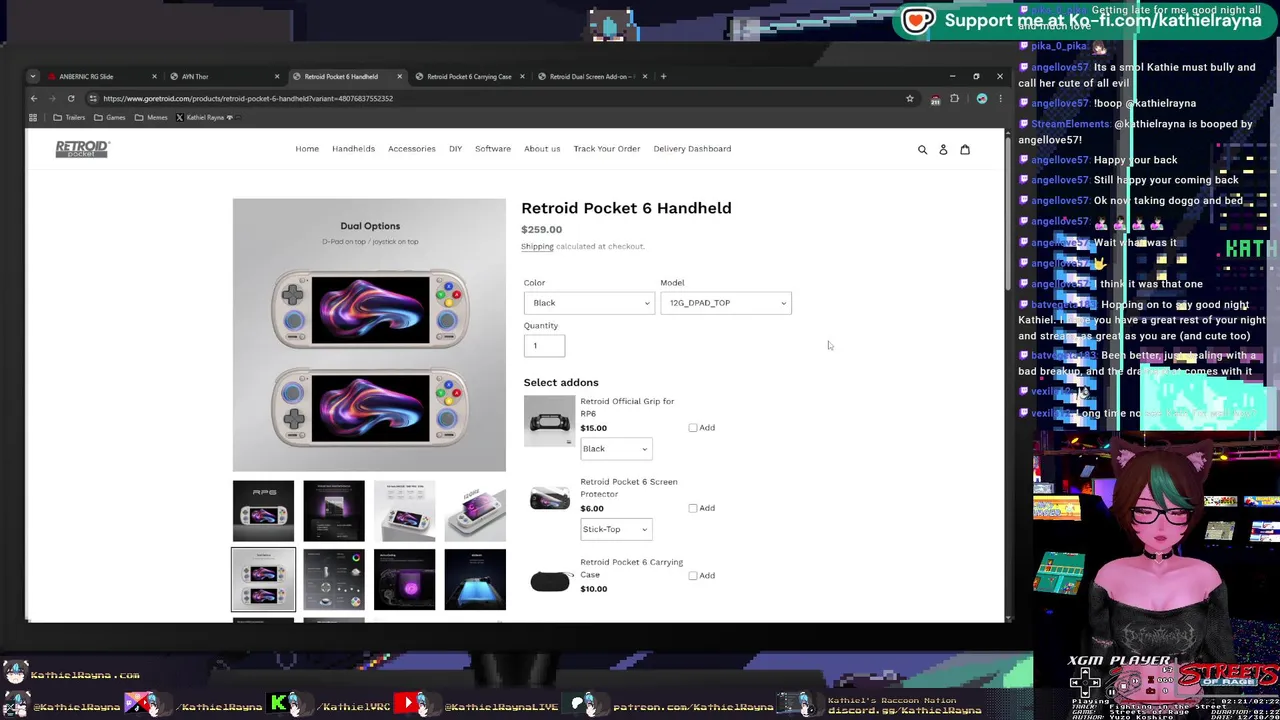Focus the Quantity input field
Screen dimensions: 1280x720
click(544, 346)
